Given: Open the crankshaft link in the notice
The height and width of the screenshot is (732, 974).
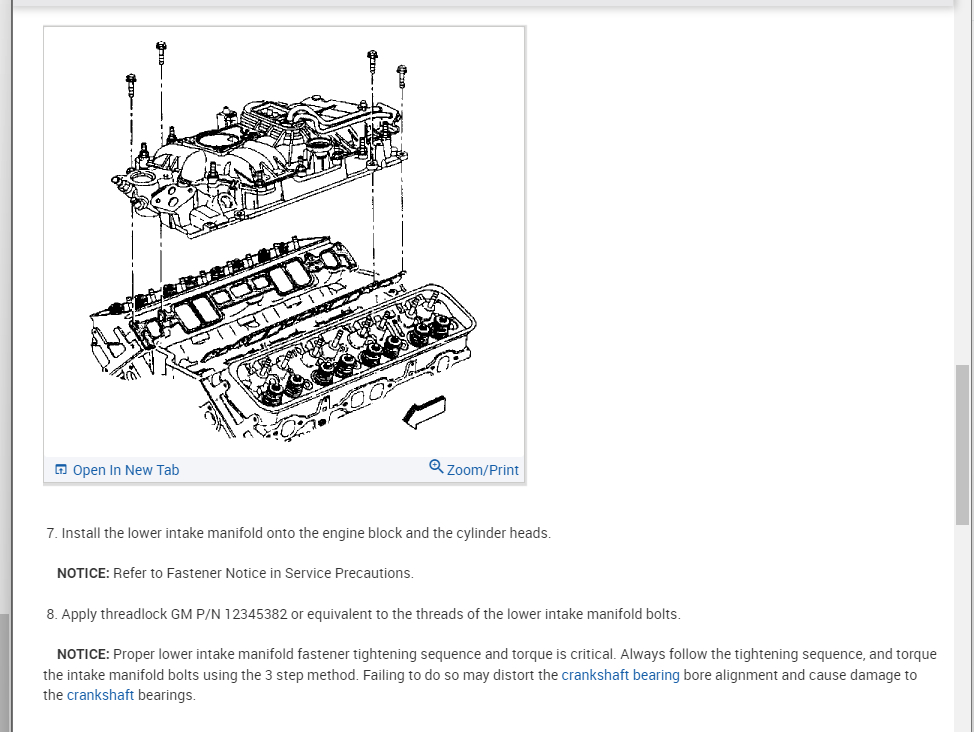Looking at the screenshot, I should point(100,695).
